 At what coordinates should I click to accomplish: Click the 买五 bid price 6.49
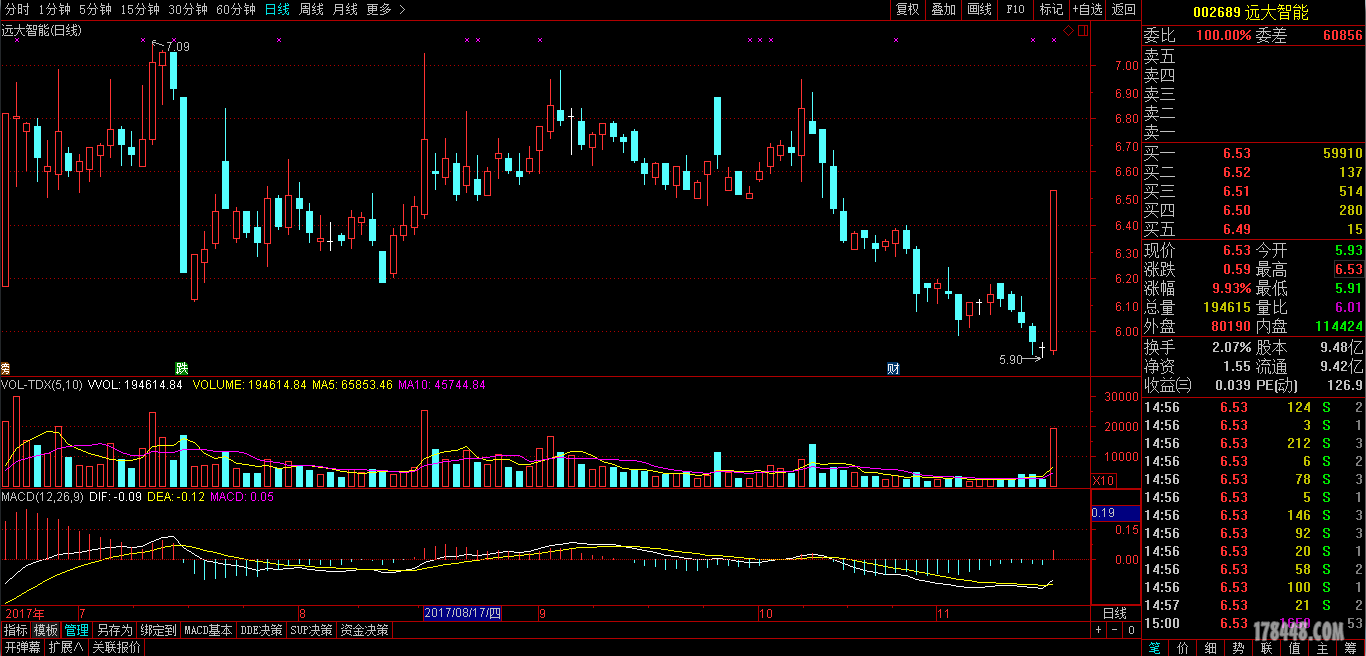(x=1236, y=230)
